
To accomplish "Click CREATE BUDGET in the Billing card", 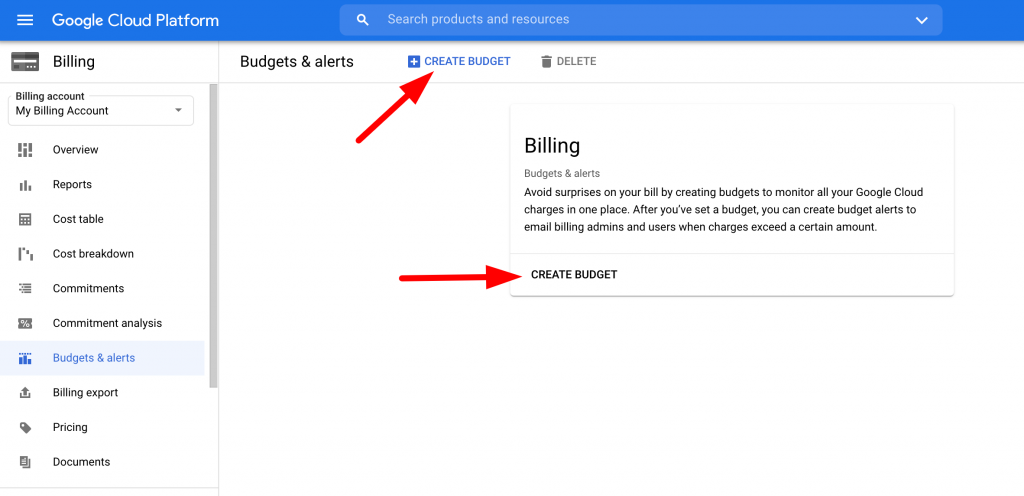I will point(574,275).
